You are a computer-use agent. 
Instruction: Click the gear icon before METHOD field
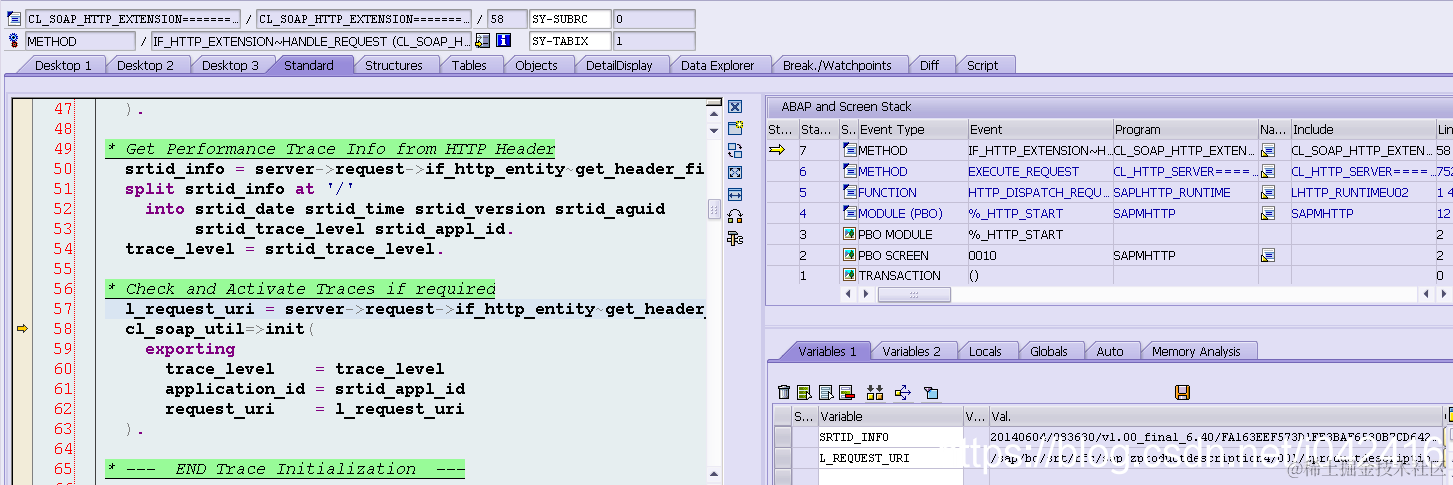[x=14, y=41]
